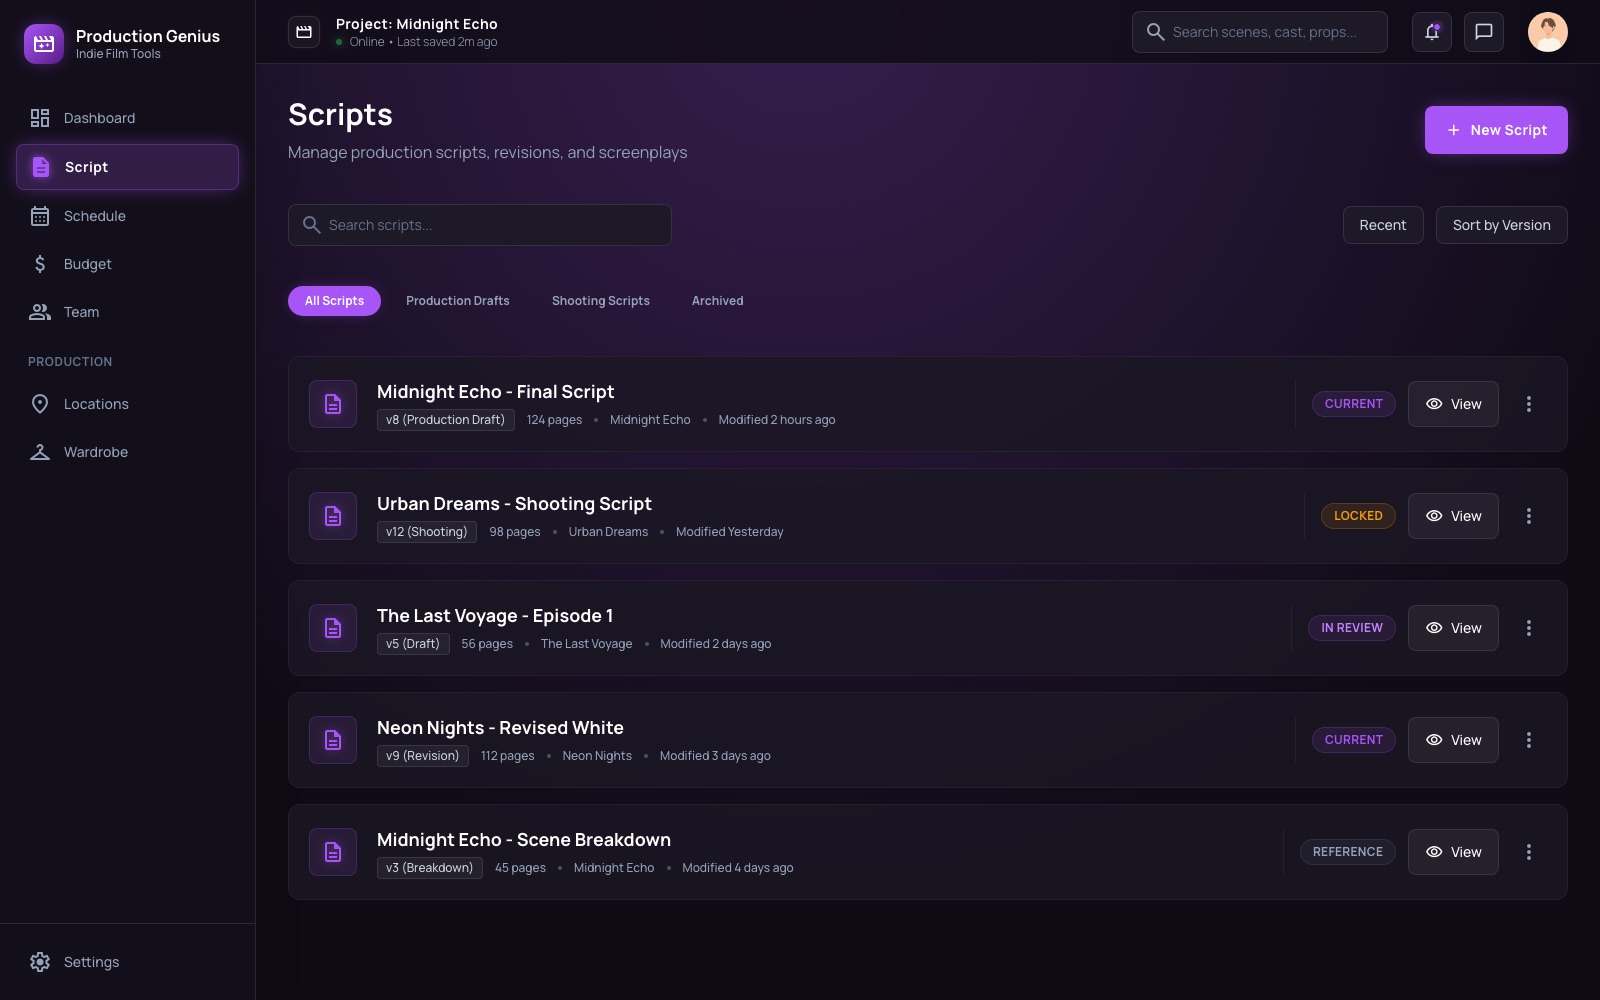Open more options menu for Neon Nights script

(x=1529, y=740)
